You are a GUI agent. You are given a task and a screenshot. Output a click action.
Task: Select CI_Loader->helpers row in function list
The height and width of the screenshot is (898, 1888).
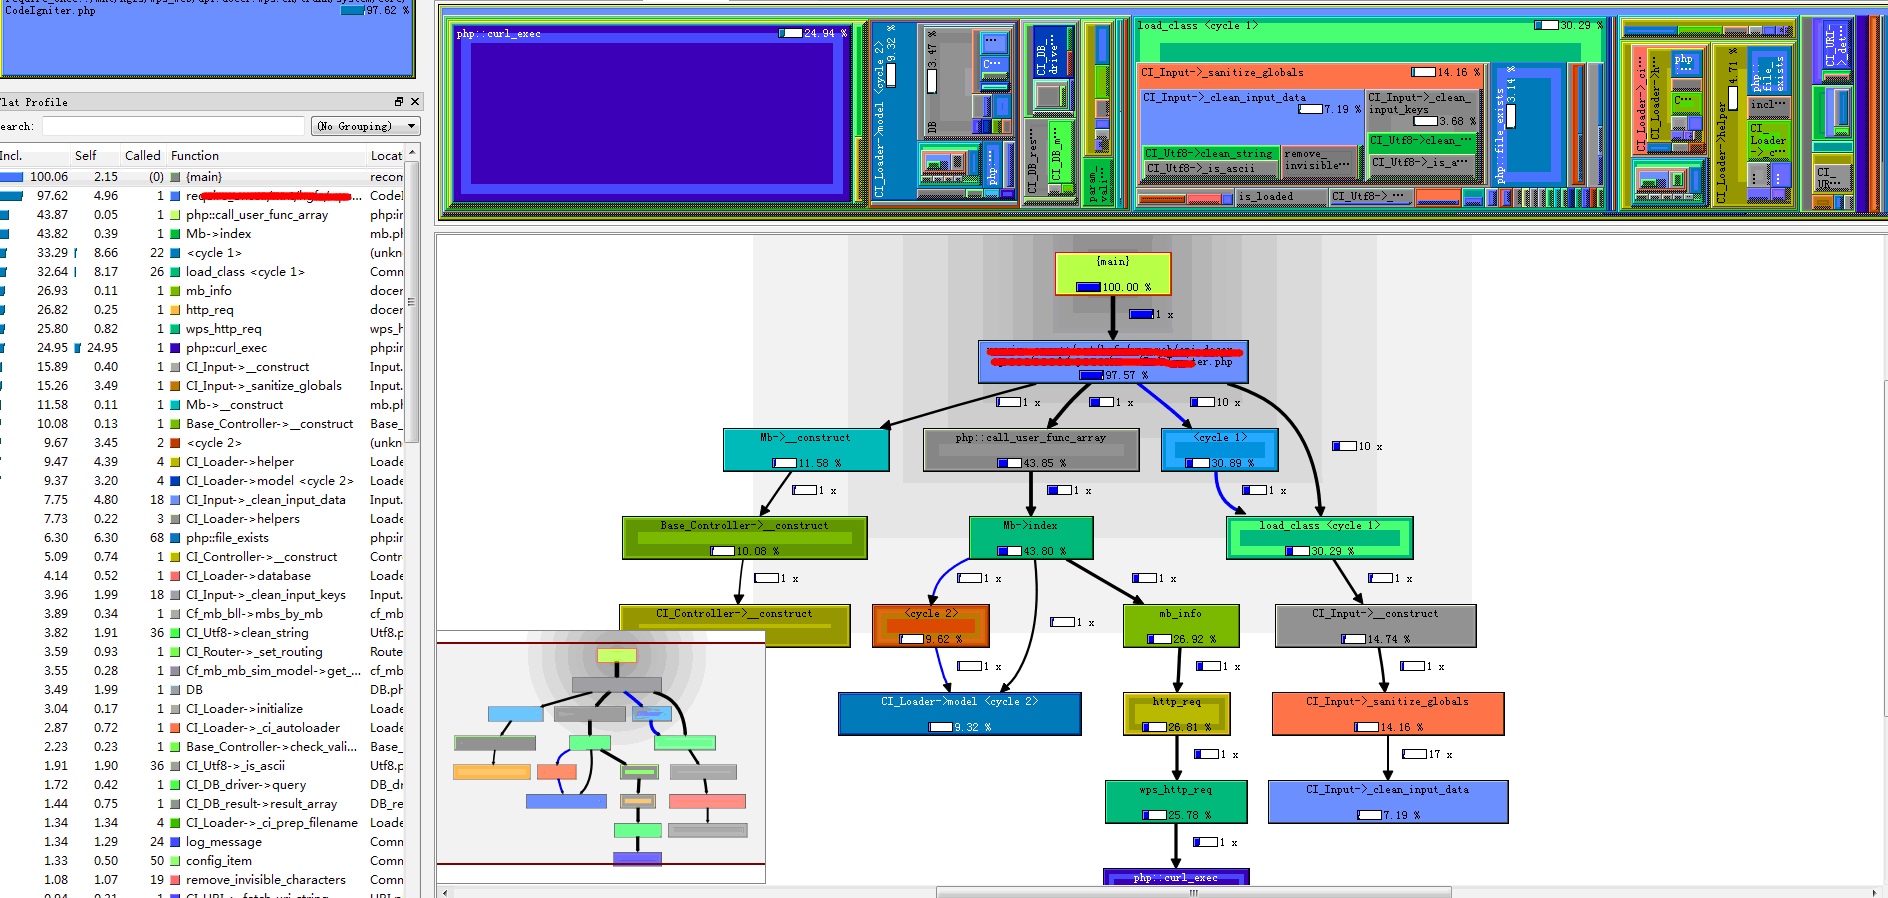(202, 519)
